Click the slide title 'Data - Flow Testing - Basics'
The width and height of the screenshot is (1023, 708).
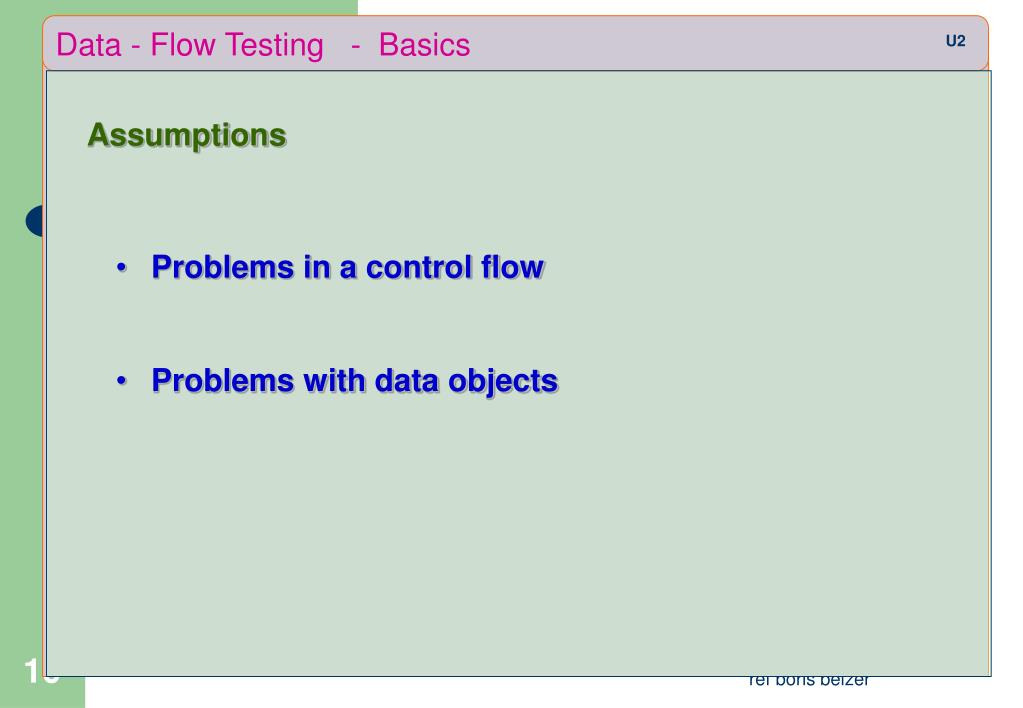click(x=263, y=45)
